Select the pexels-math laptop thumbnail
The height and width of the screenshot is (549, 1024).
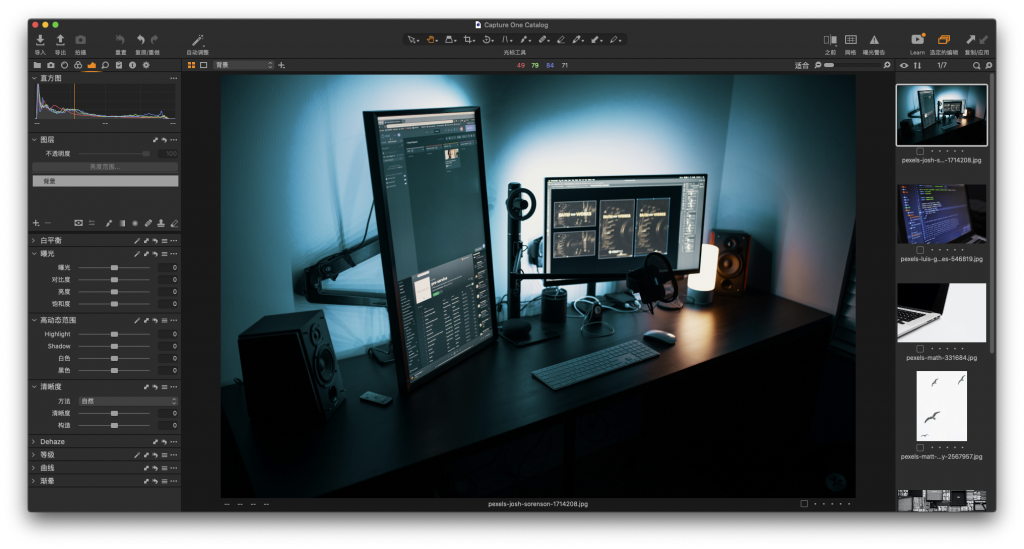(941, 313)
